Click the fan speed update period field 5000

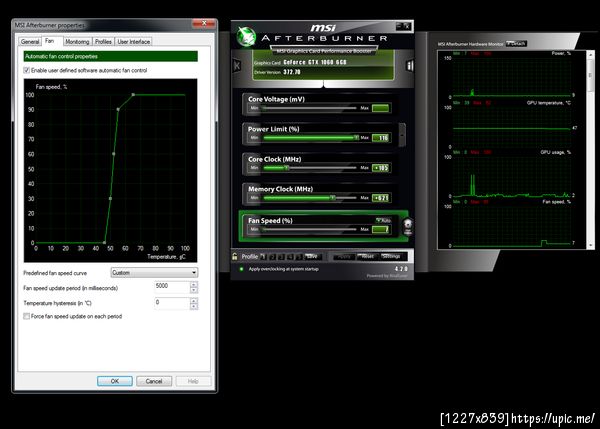[172, 287]
